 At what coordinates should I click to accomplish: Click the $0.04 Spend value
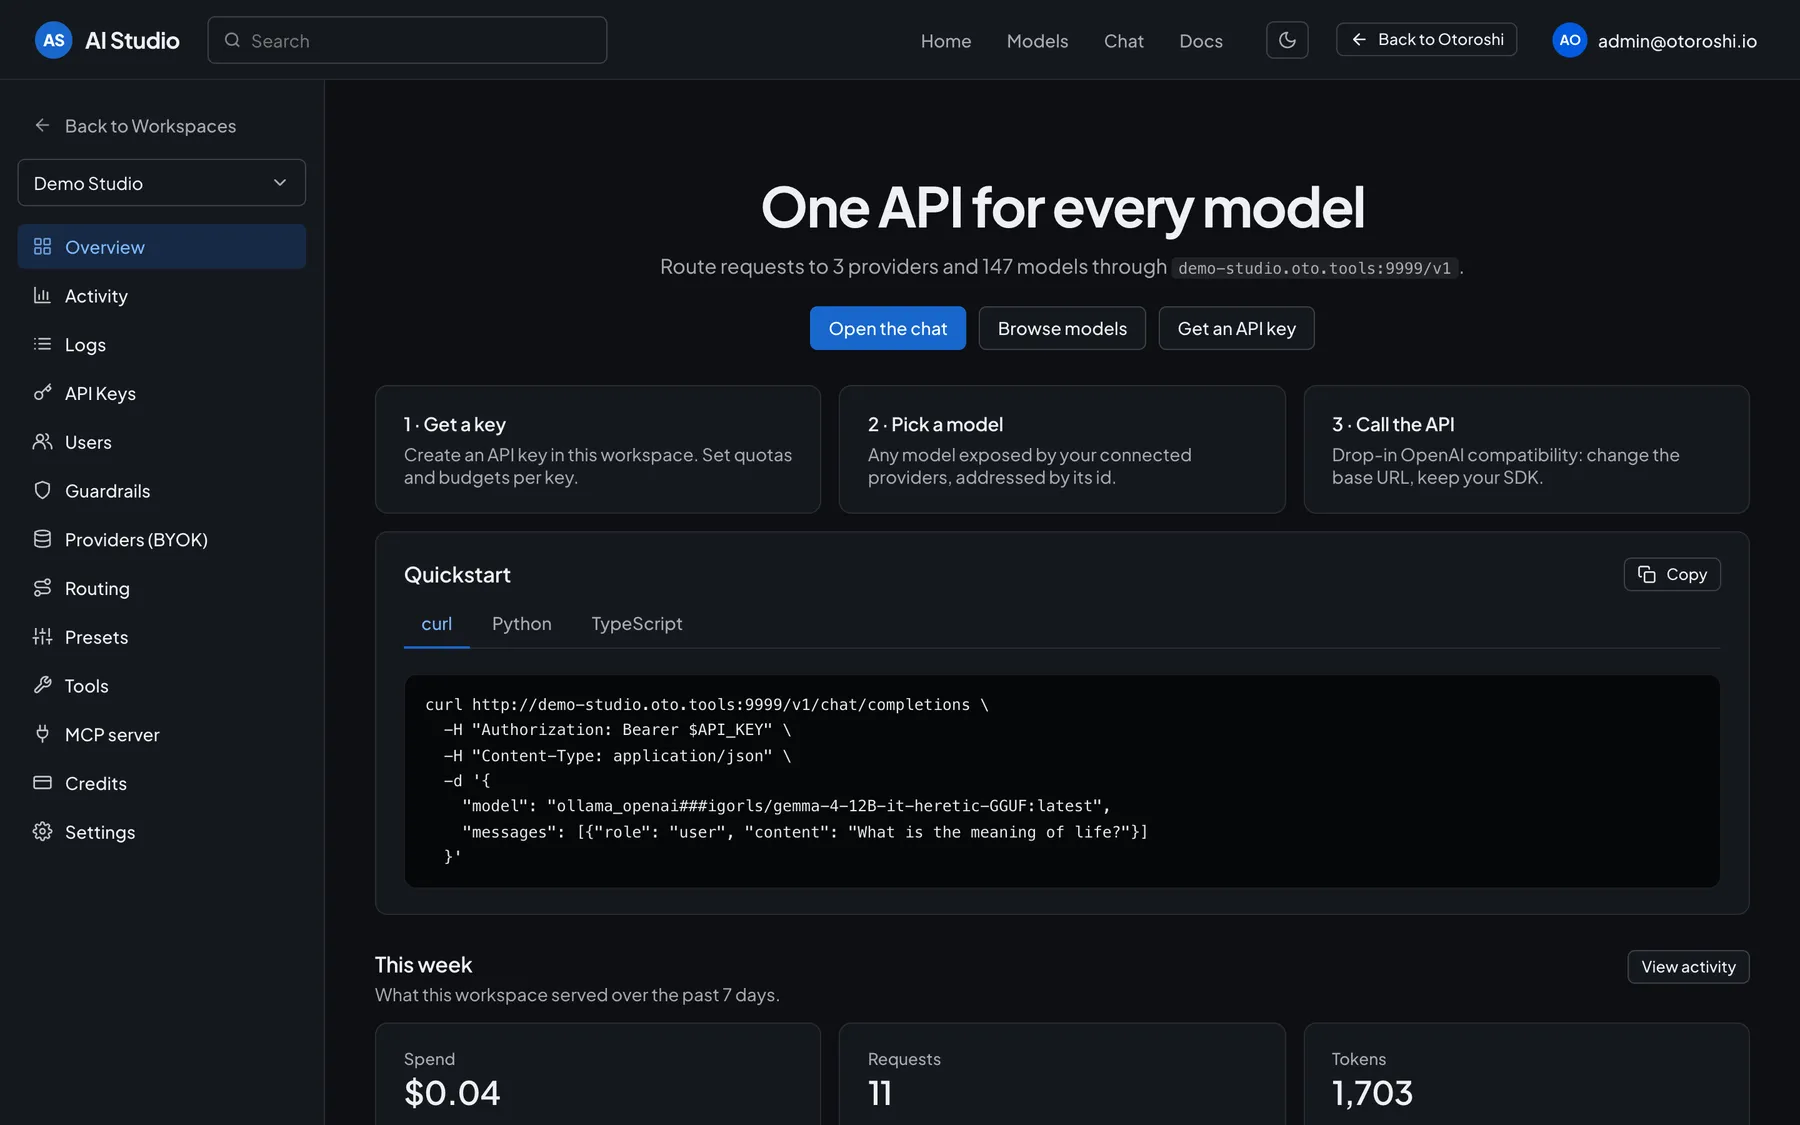point(452,1093)
